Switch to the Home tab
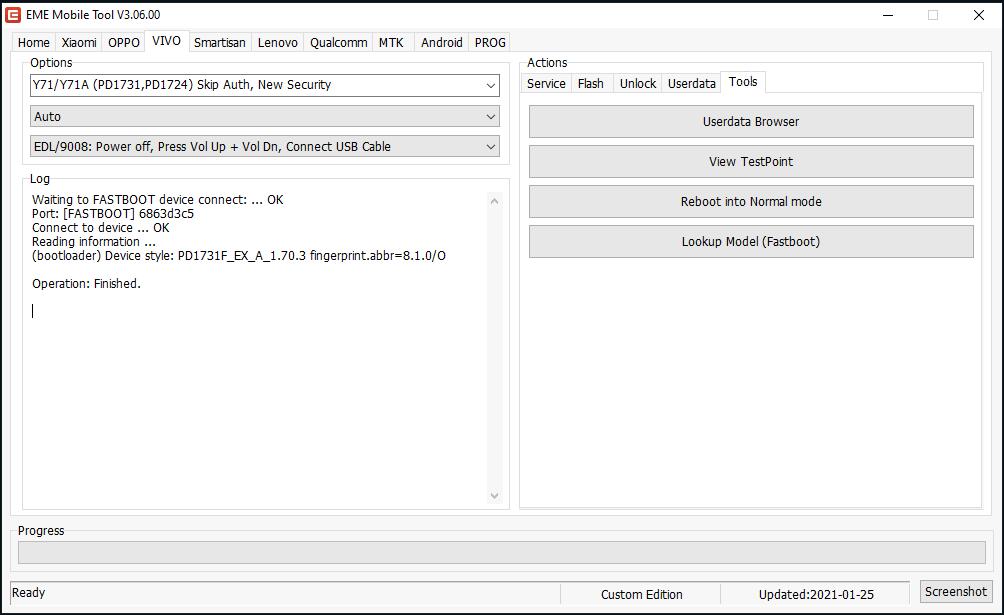The height and width of the screenshot is (615, 1004). pos(33,42)
